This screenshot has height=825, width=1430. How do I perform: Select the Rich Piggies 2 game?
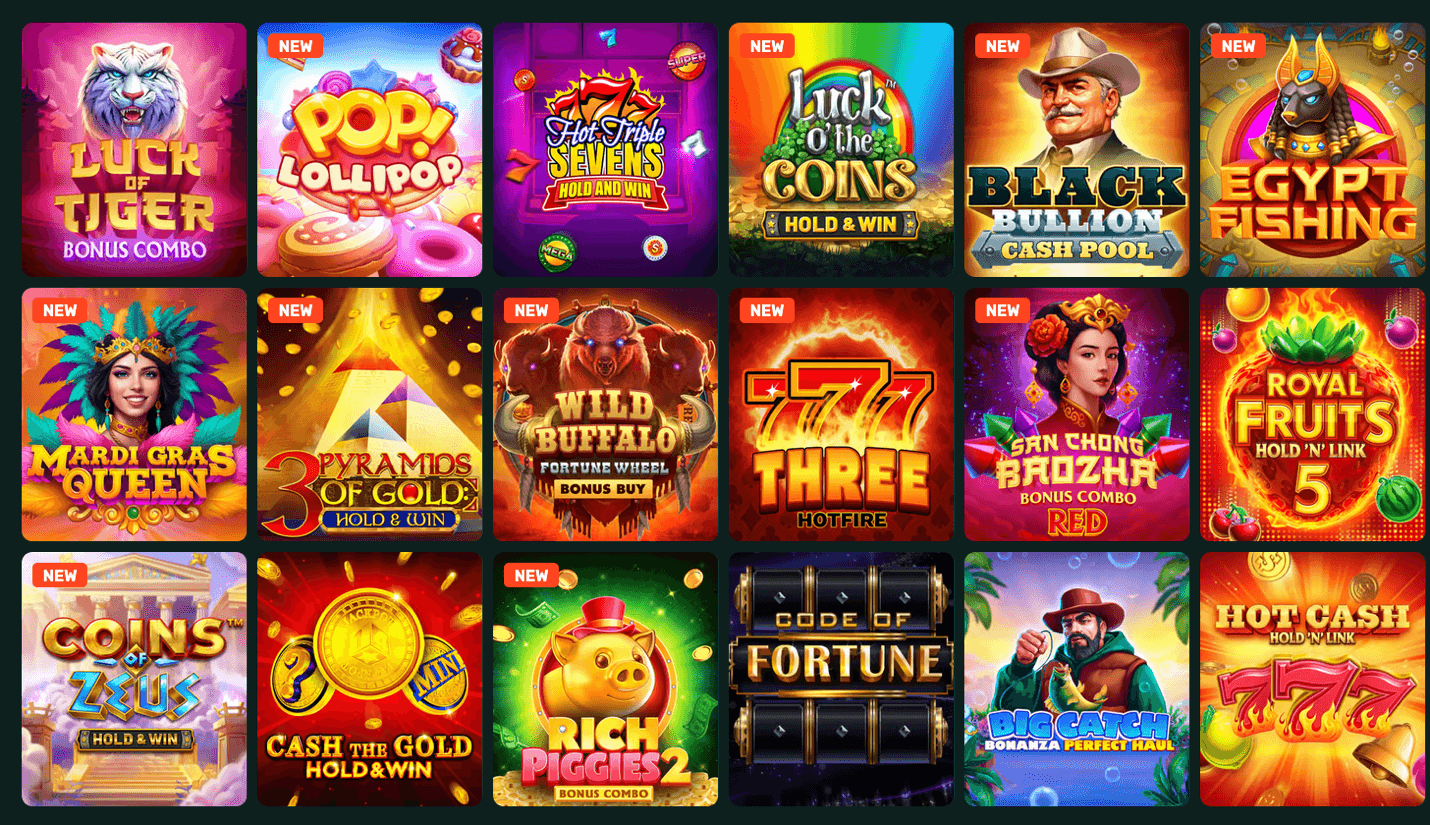pyautogui.click(x=605, y=679)
